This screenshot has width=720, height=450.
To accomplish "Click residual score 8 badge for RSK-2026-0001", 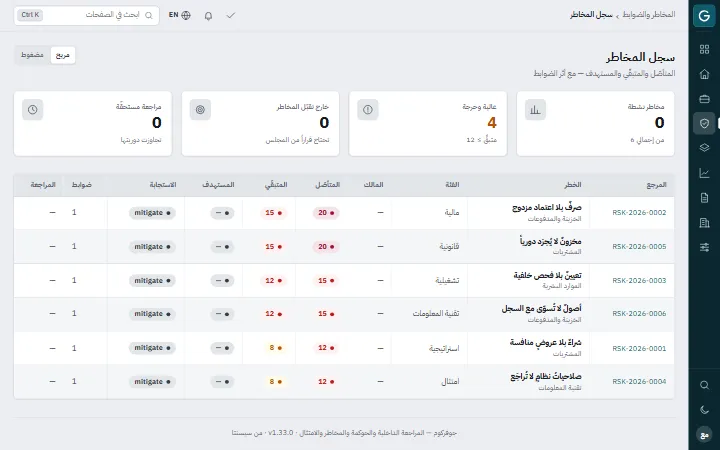I will click(x=276, y=348).
